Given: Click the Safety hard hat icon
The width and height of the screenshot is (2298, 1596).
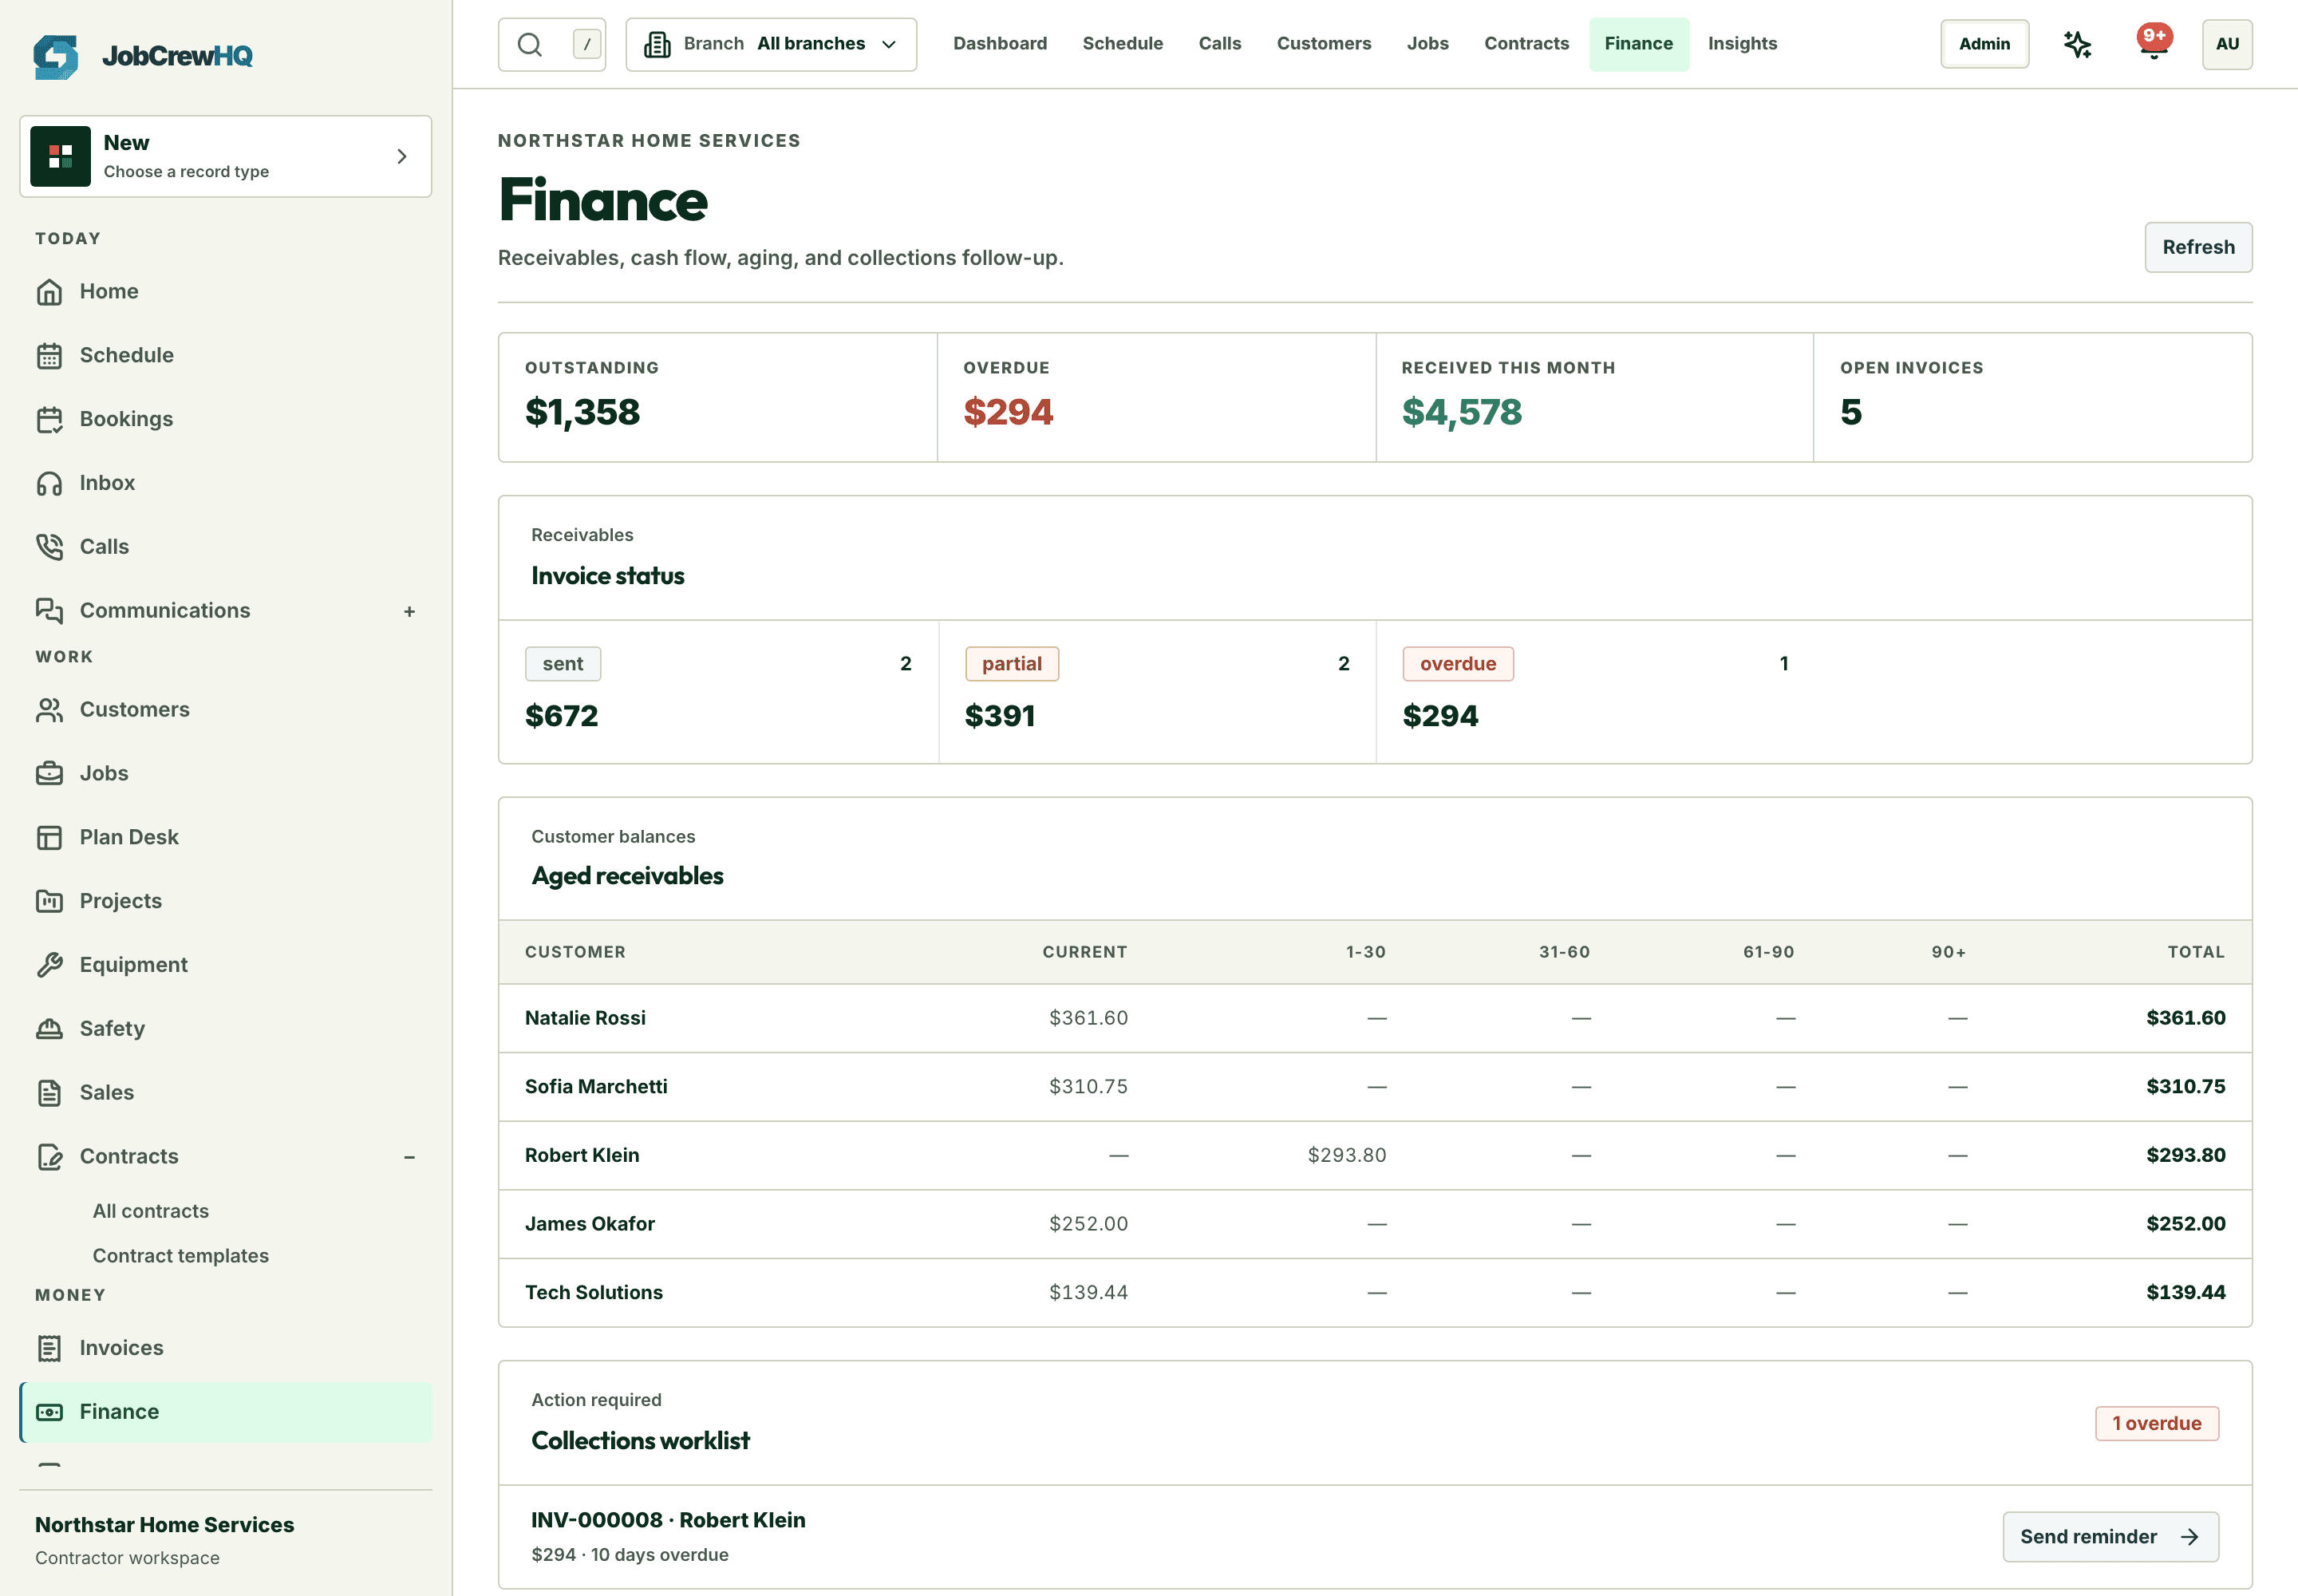Looking at the screenshot, I should pyautogui.click(x=49, y=1029).
